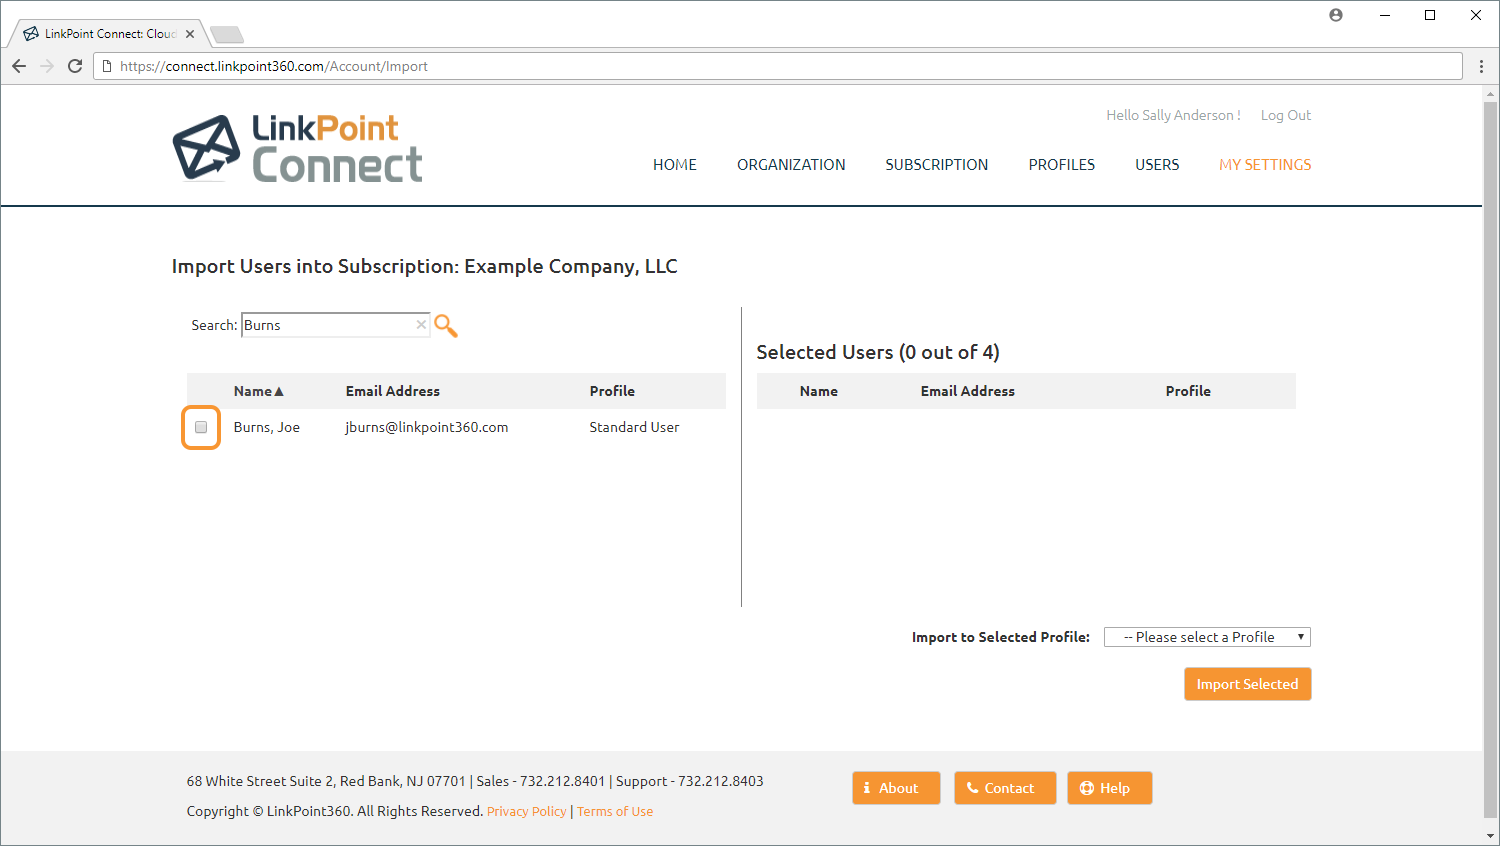Go to the ORGANIZATION page
1500x846 pixels.
tap(791, 165)
